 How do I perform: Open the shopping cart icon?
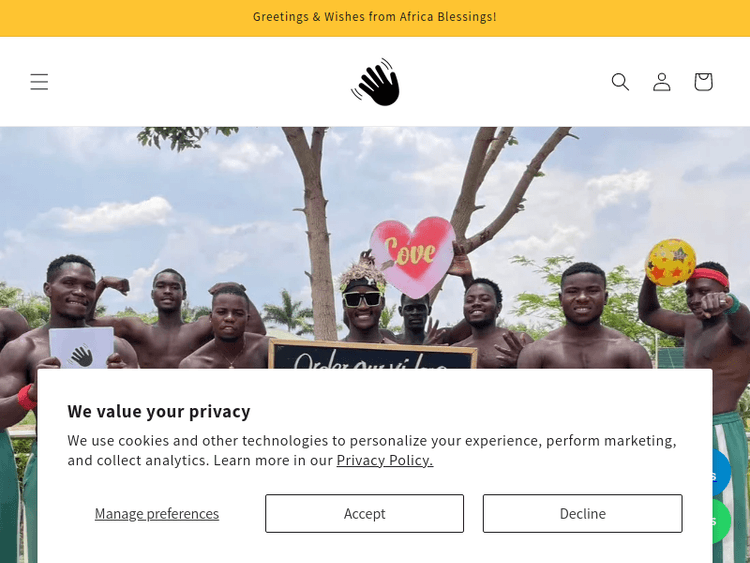[x=703, y=82]
